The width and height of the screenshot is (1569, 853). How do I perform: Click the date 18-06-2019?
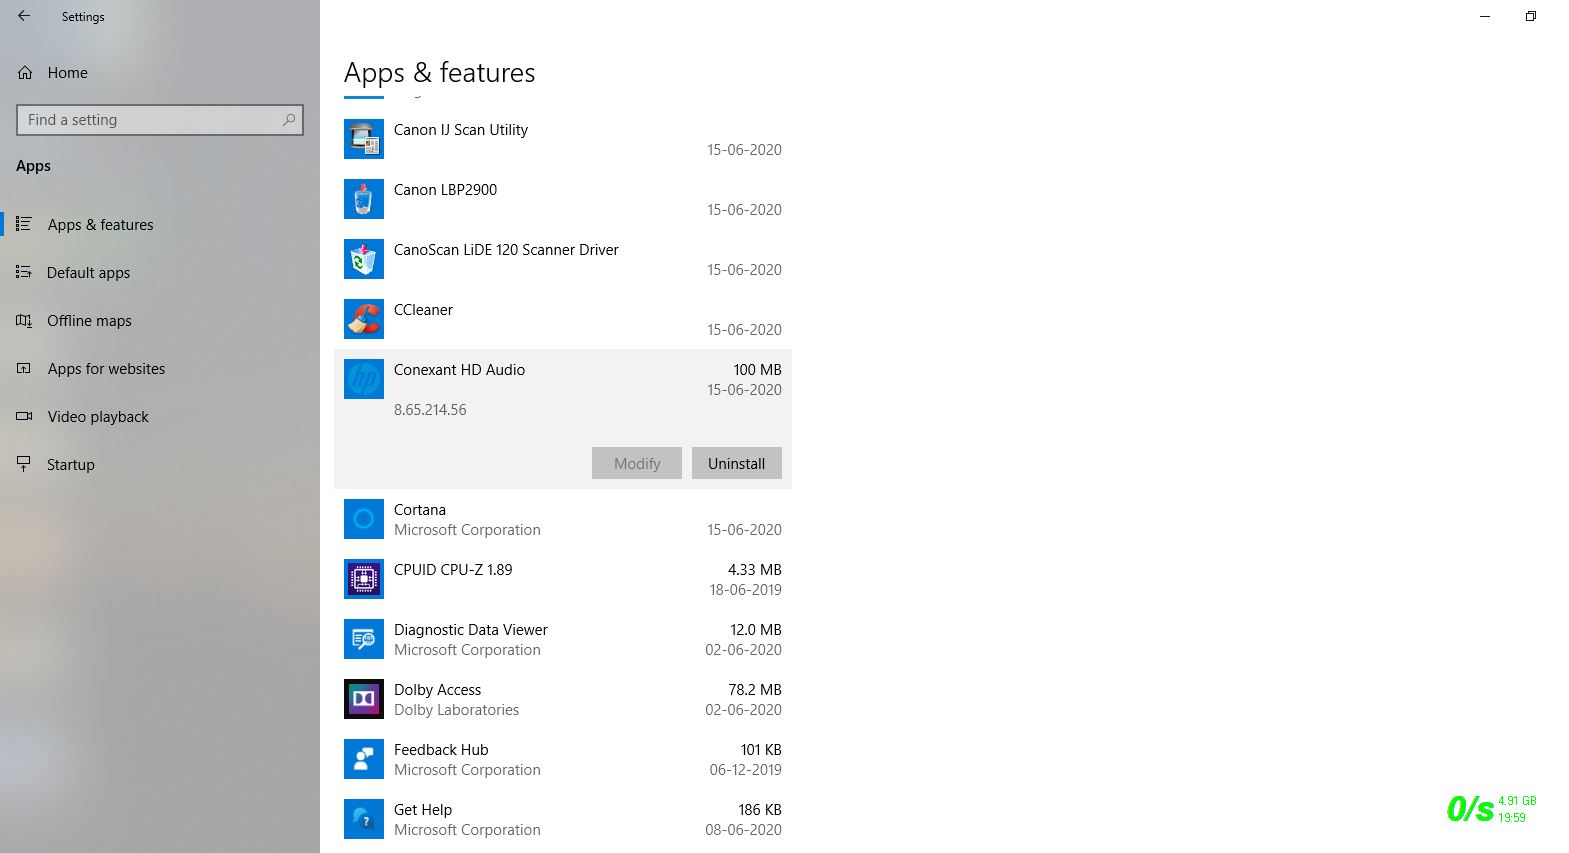pos(746,590)
